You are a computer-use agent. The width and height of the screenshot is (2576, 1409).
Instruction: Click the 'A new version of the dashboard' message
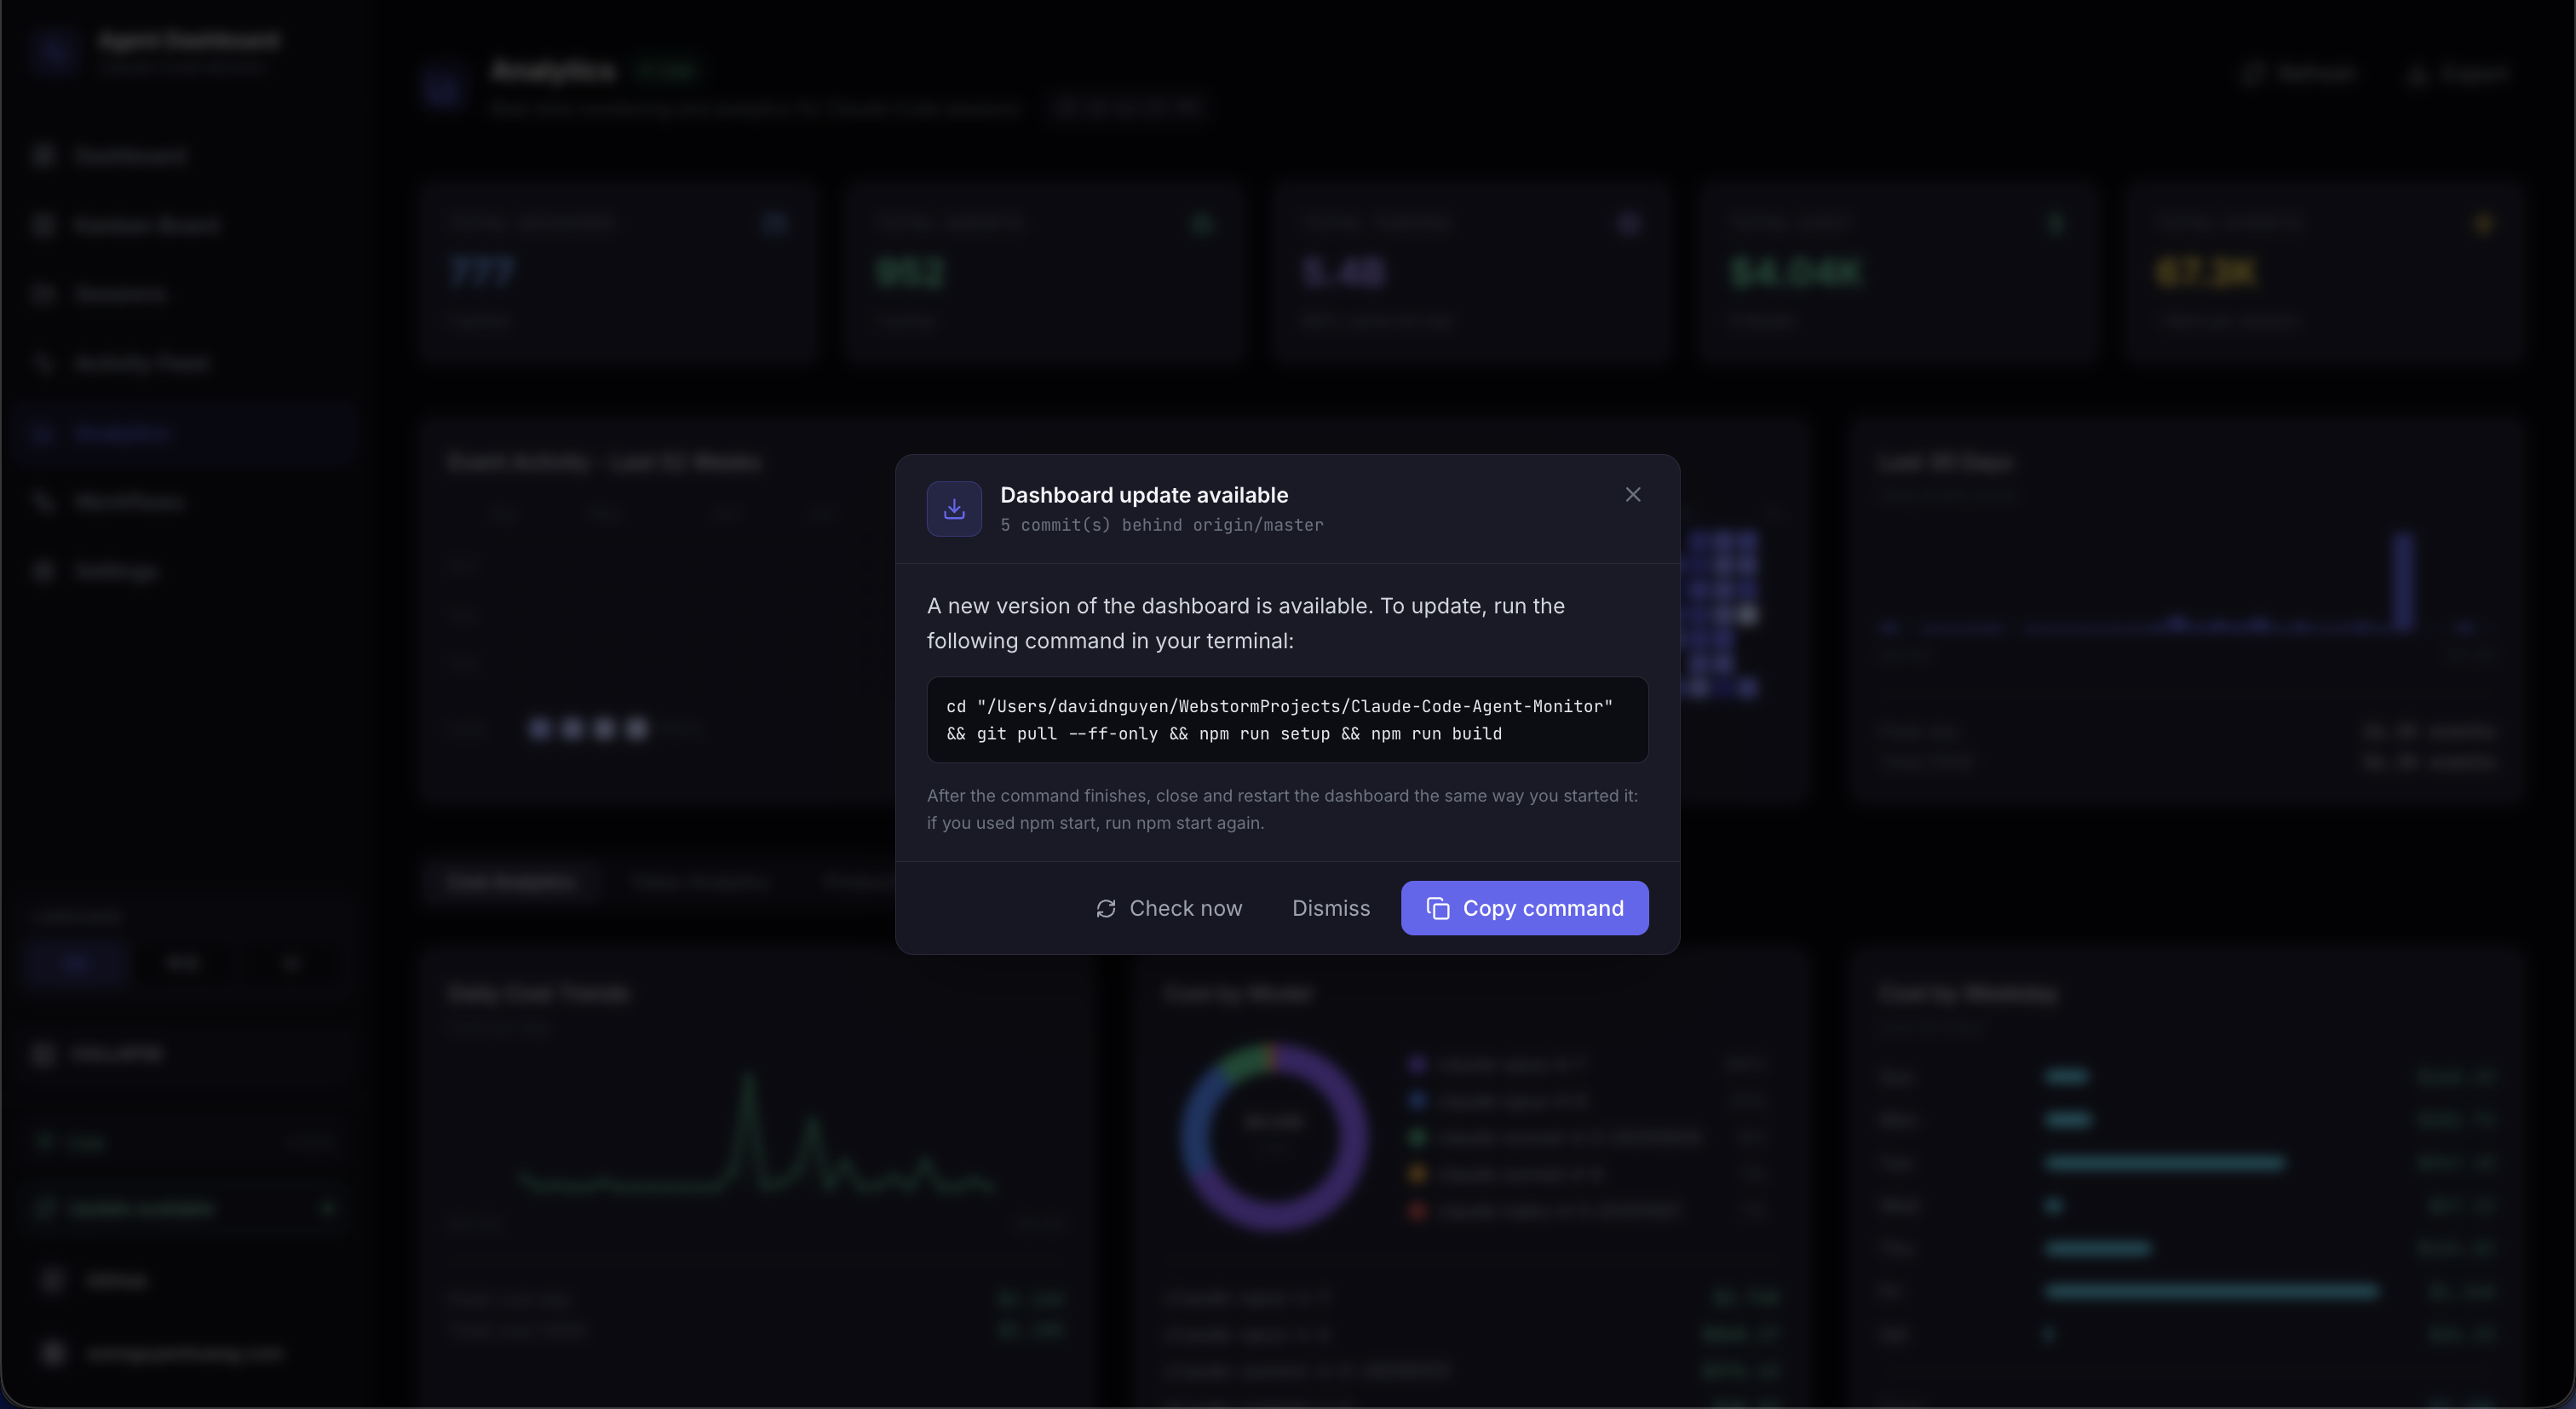[x=1246, y=623]
